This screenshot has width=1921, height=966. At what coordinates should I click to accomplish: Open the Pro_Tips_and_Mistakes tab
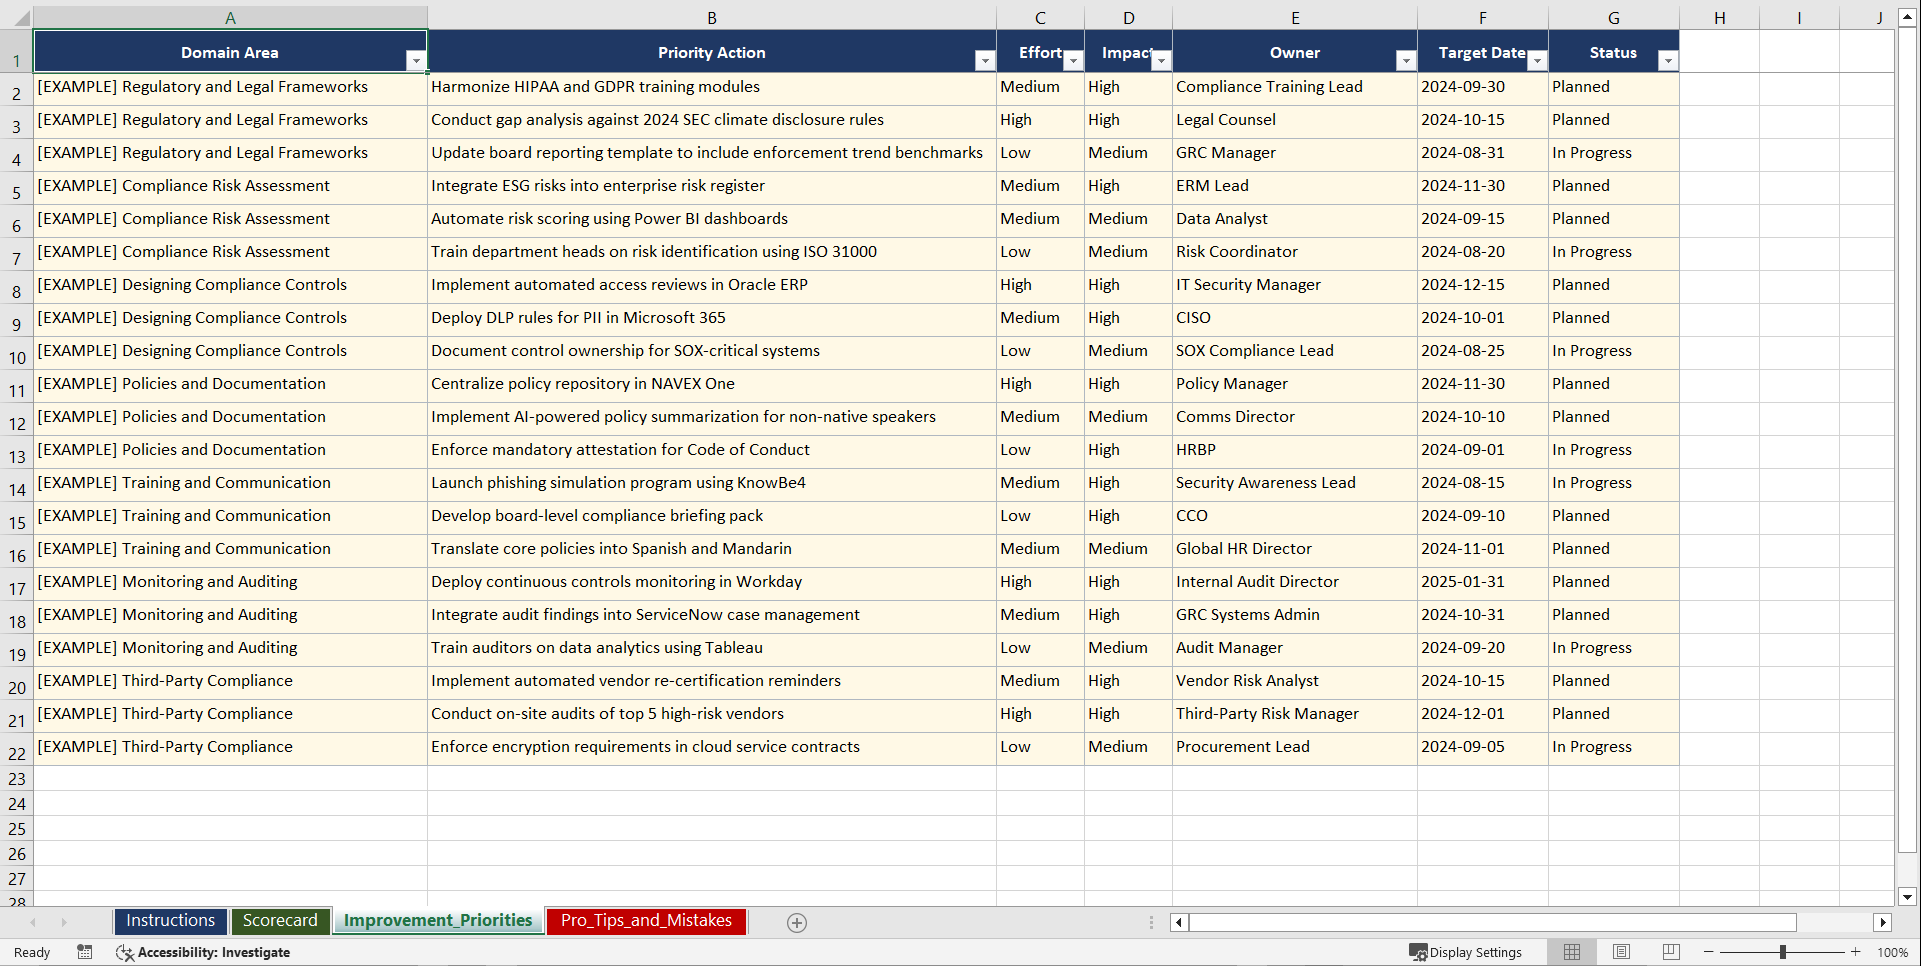645,920
